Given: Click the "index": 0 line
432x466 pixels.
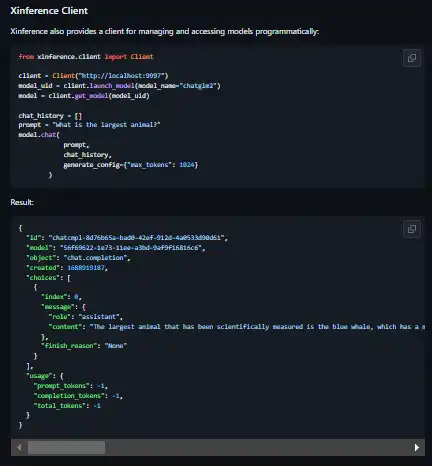Looking at the screenshot, I should coord(61,297).
